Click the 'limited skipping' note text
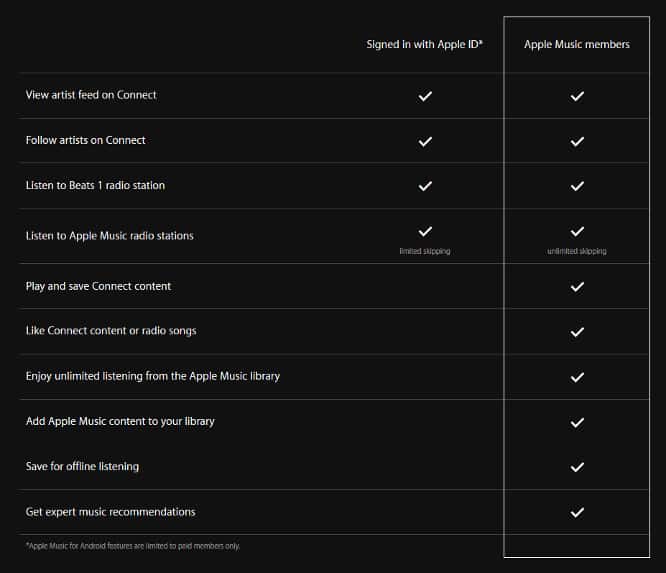 point(425,251)
